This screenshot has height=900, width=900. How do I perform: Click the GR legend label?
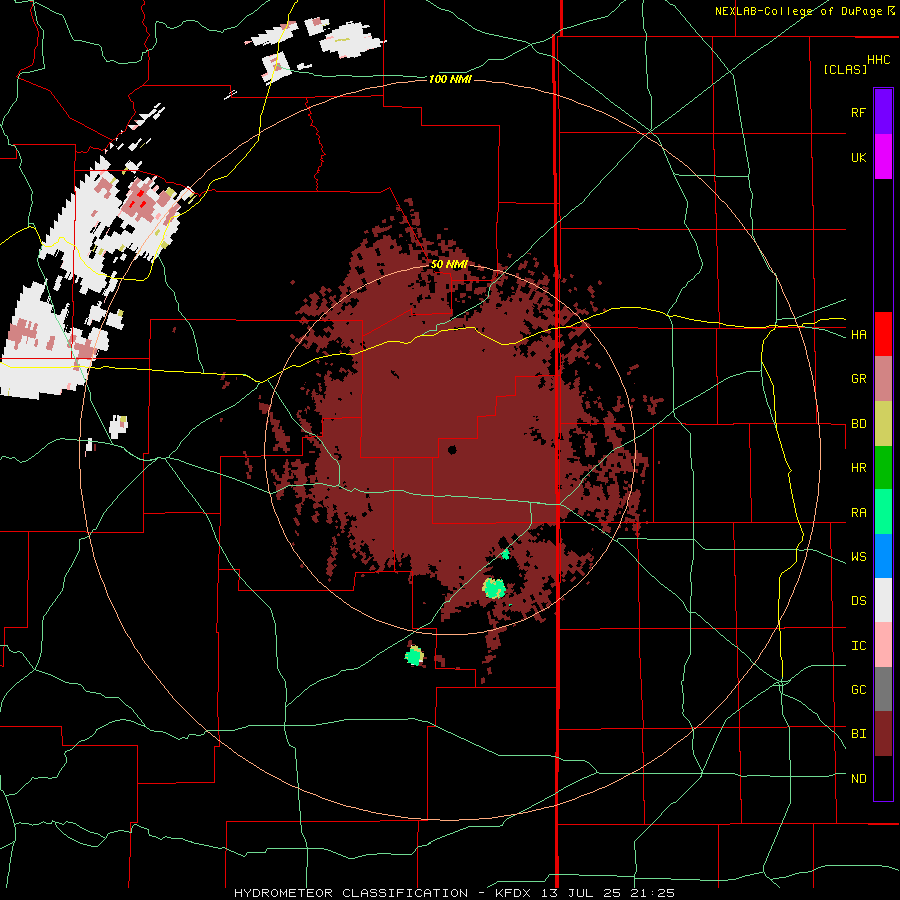click(858, 379)
